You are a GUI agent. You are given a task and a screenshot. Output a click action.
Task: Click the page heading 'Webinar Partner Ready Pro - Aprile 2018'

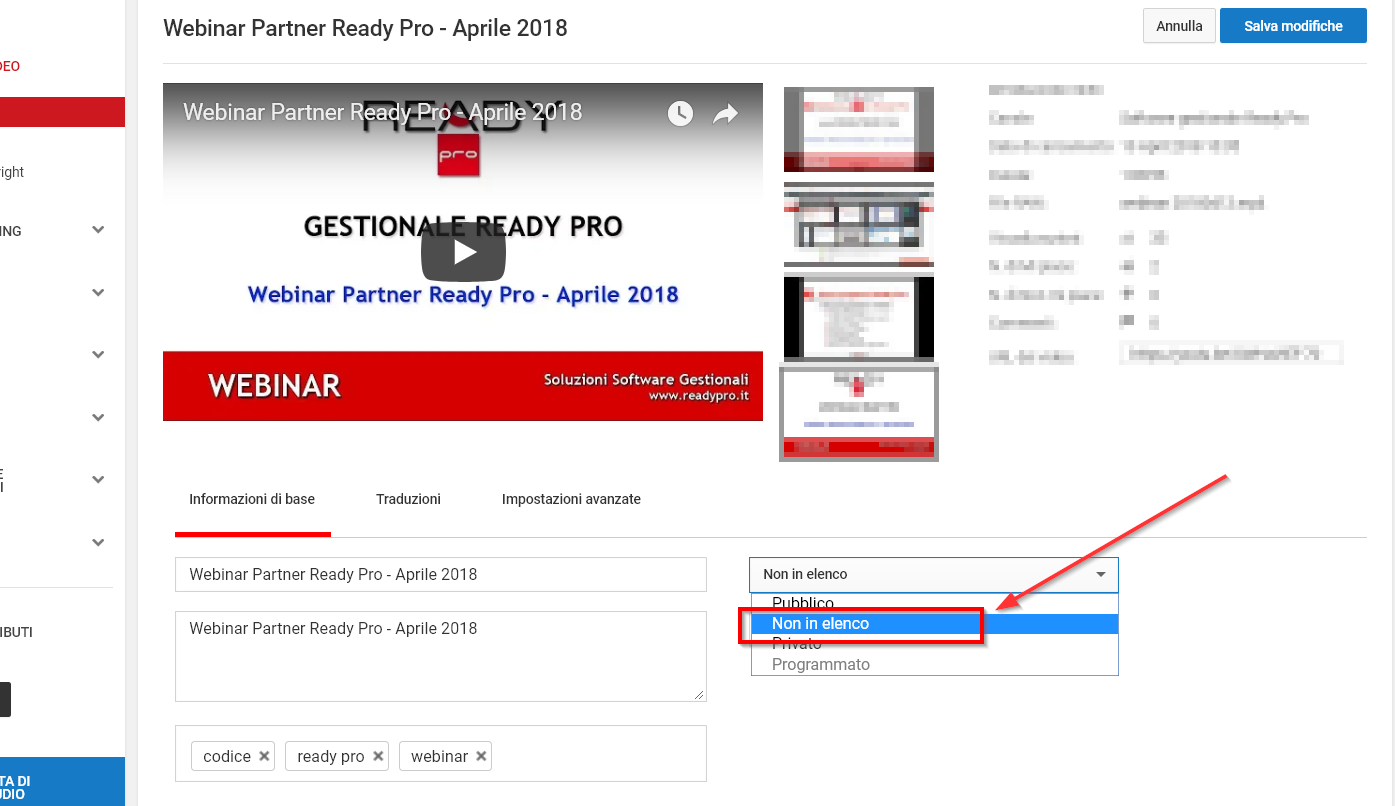365,28
